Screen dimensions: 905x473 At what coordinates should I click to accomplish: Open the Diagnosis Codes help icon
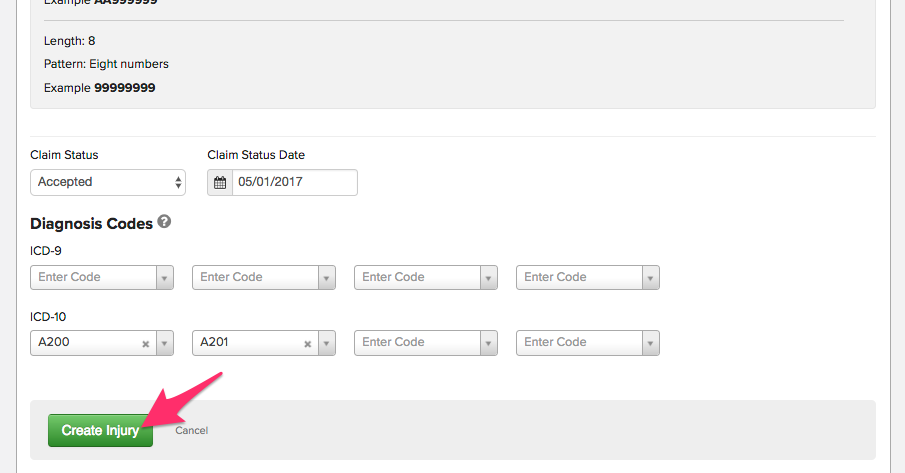click(x=164, y=222)
